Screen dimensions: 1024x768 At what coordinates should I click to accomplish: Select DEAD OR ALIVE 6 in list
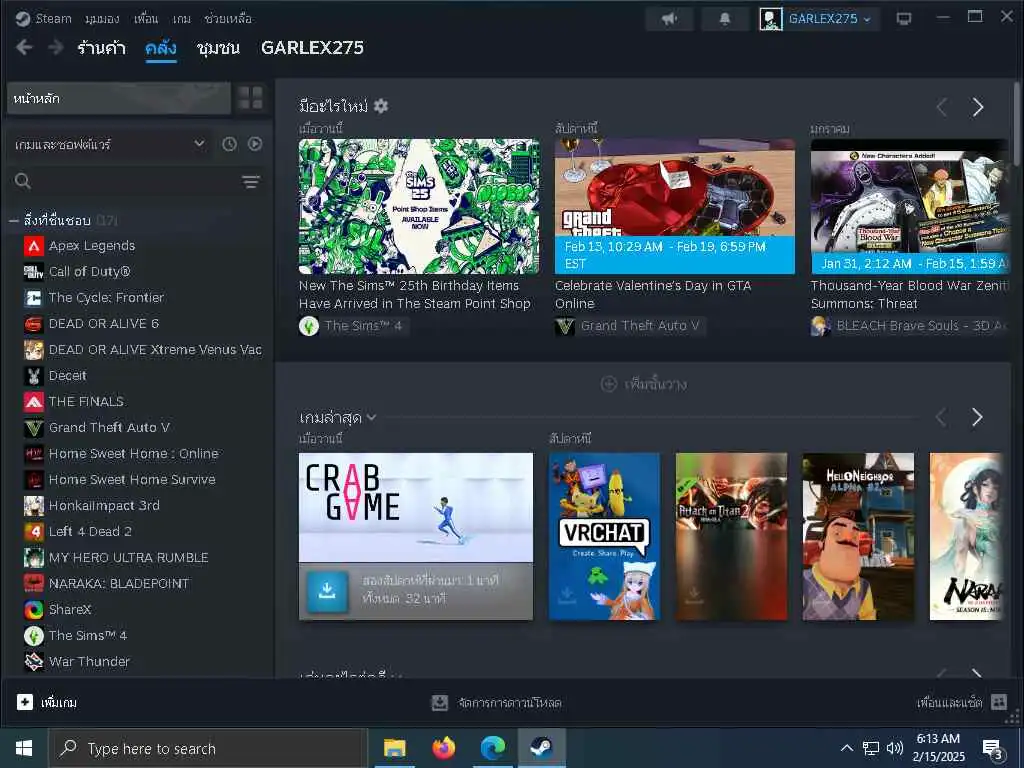pyautogui.click(x=104, y=324)
